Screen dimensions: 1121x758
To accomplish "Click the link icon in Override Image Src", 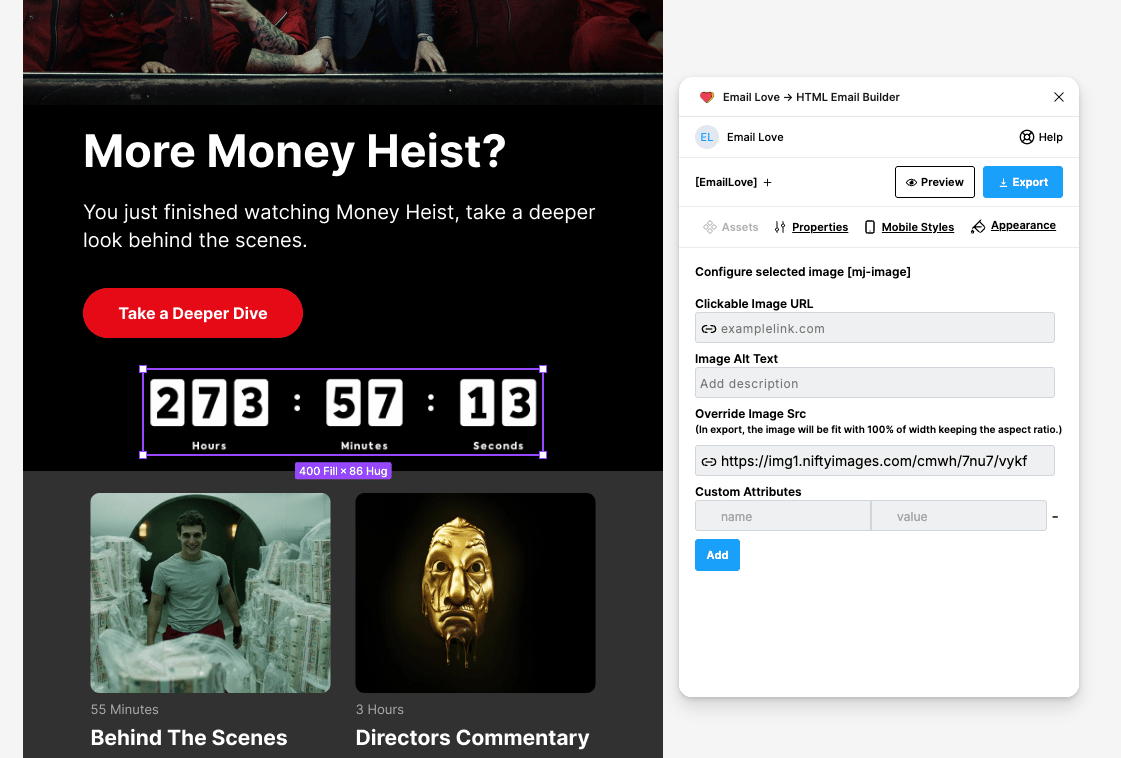I will coord(708,462).
